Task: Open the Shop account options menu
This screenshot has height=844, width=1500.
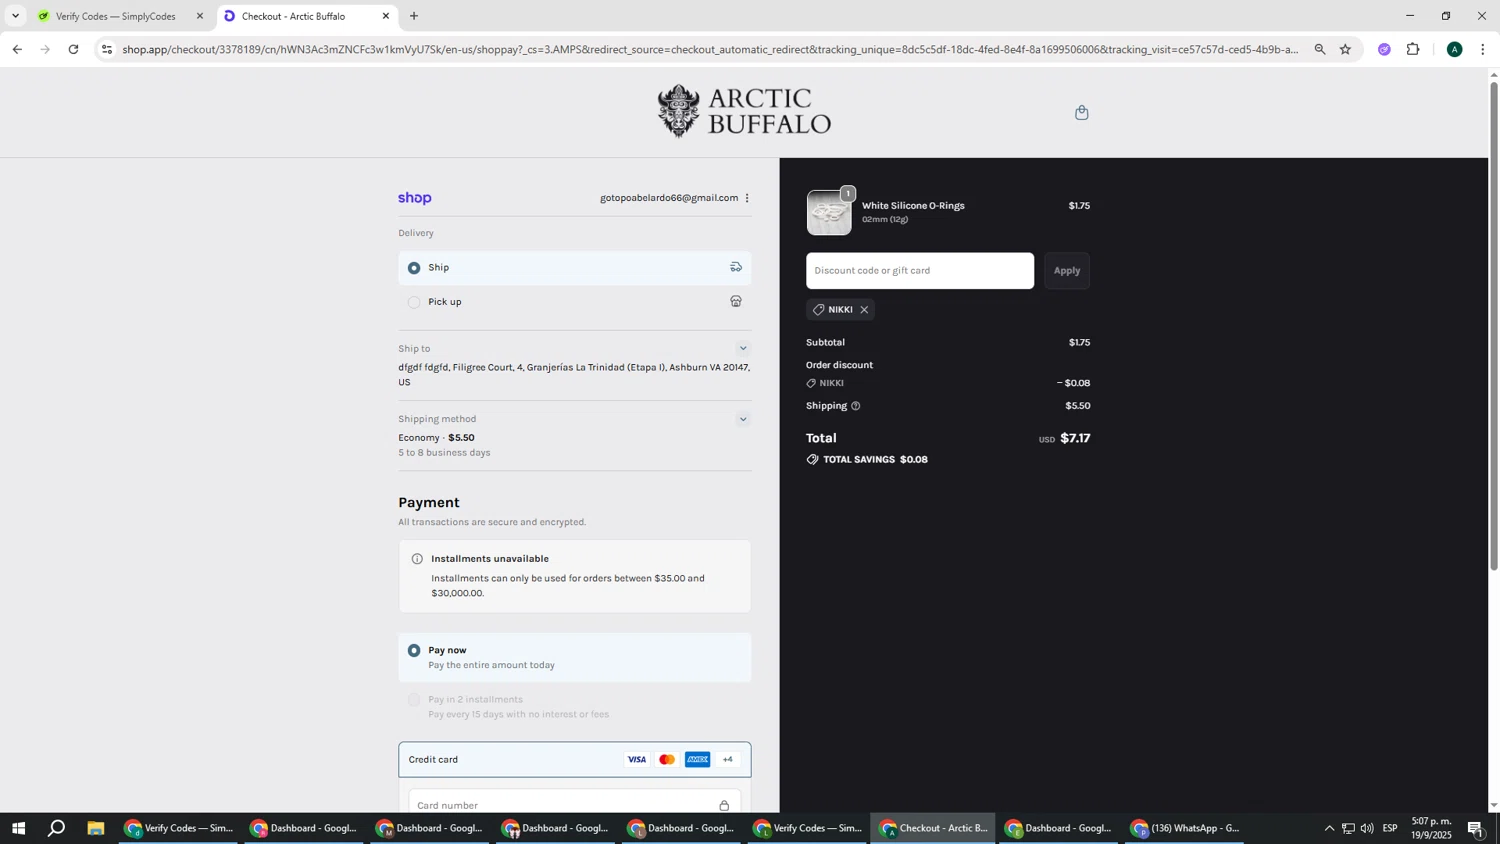Action: (747, 198)
